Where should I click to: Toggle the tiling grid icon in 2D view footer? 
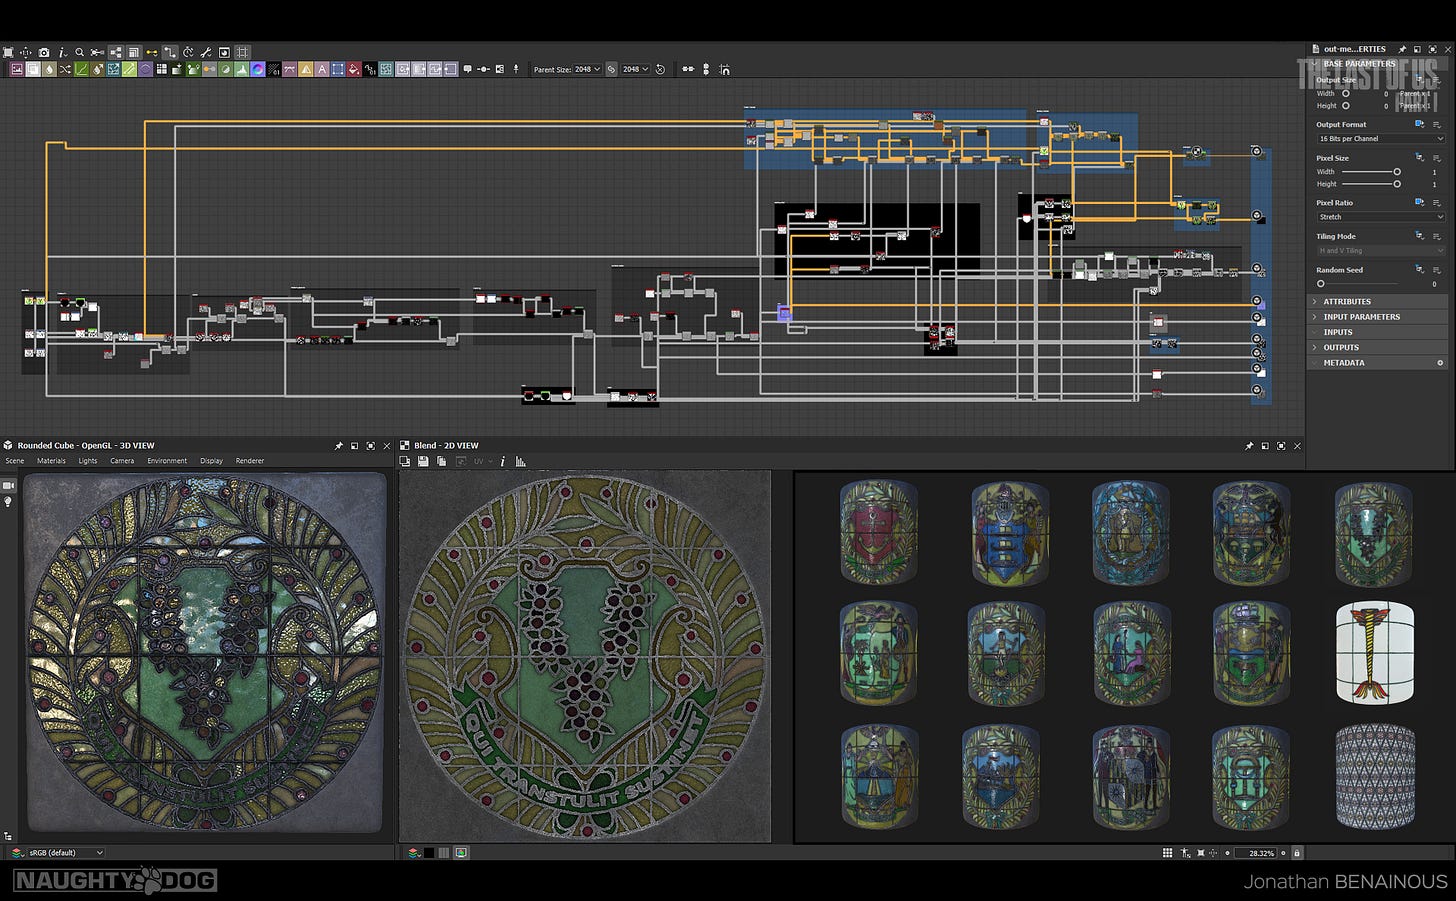coord(1167,853)
